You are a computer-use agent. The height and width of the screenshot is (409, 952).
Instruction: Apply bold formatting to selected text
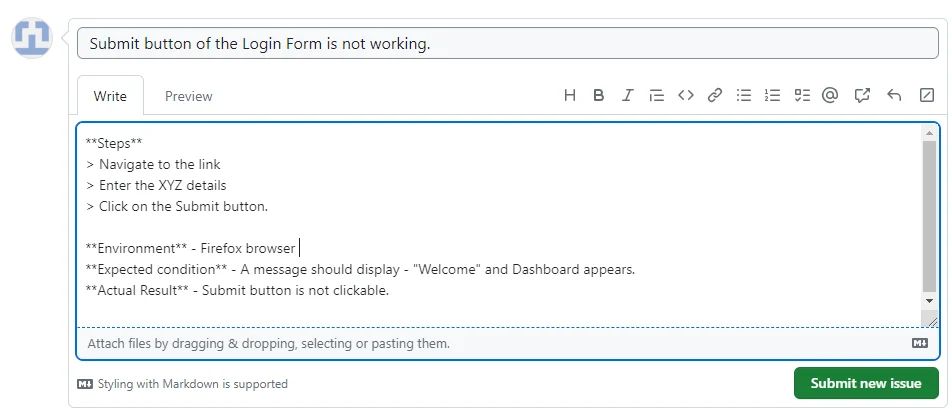[x=599, y=95]
